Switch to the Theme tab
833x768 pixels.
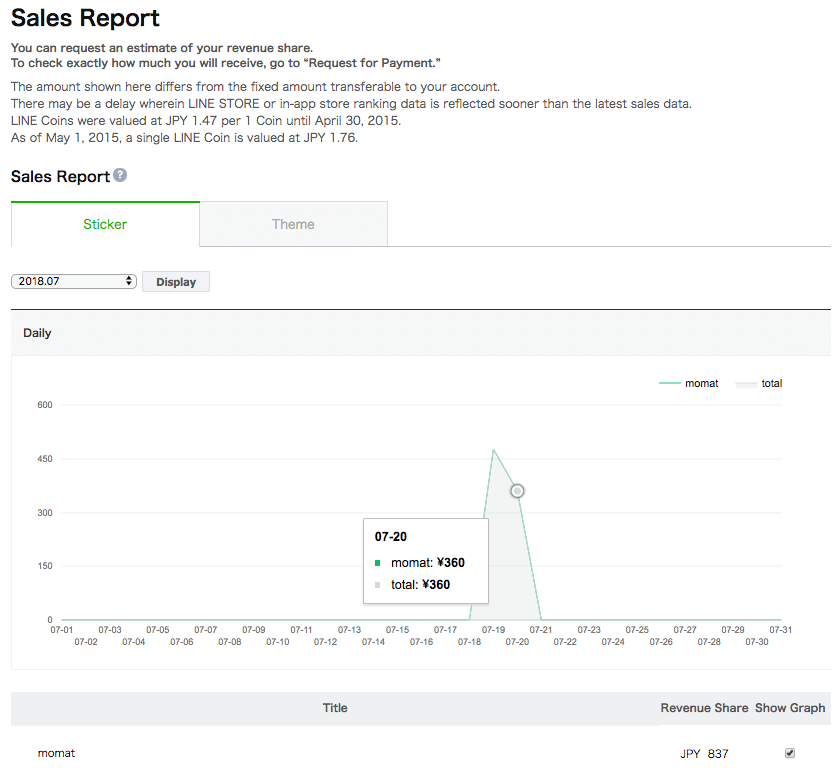[293, 224]
